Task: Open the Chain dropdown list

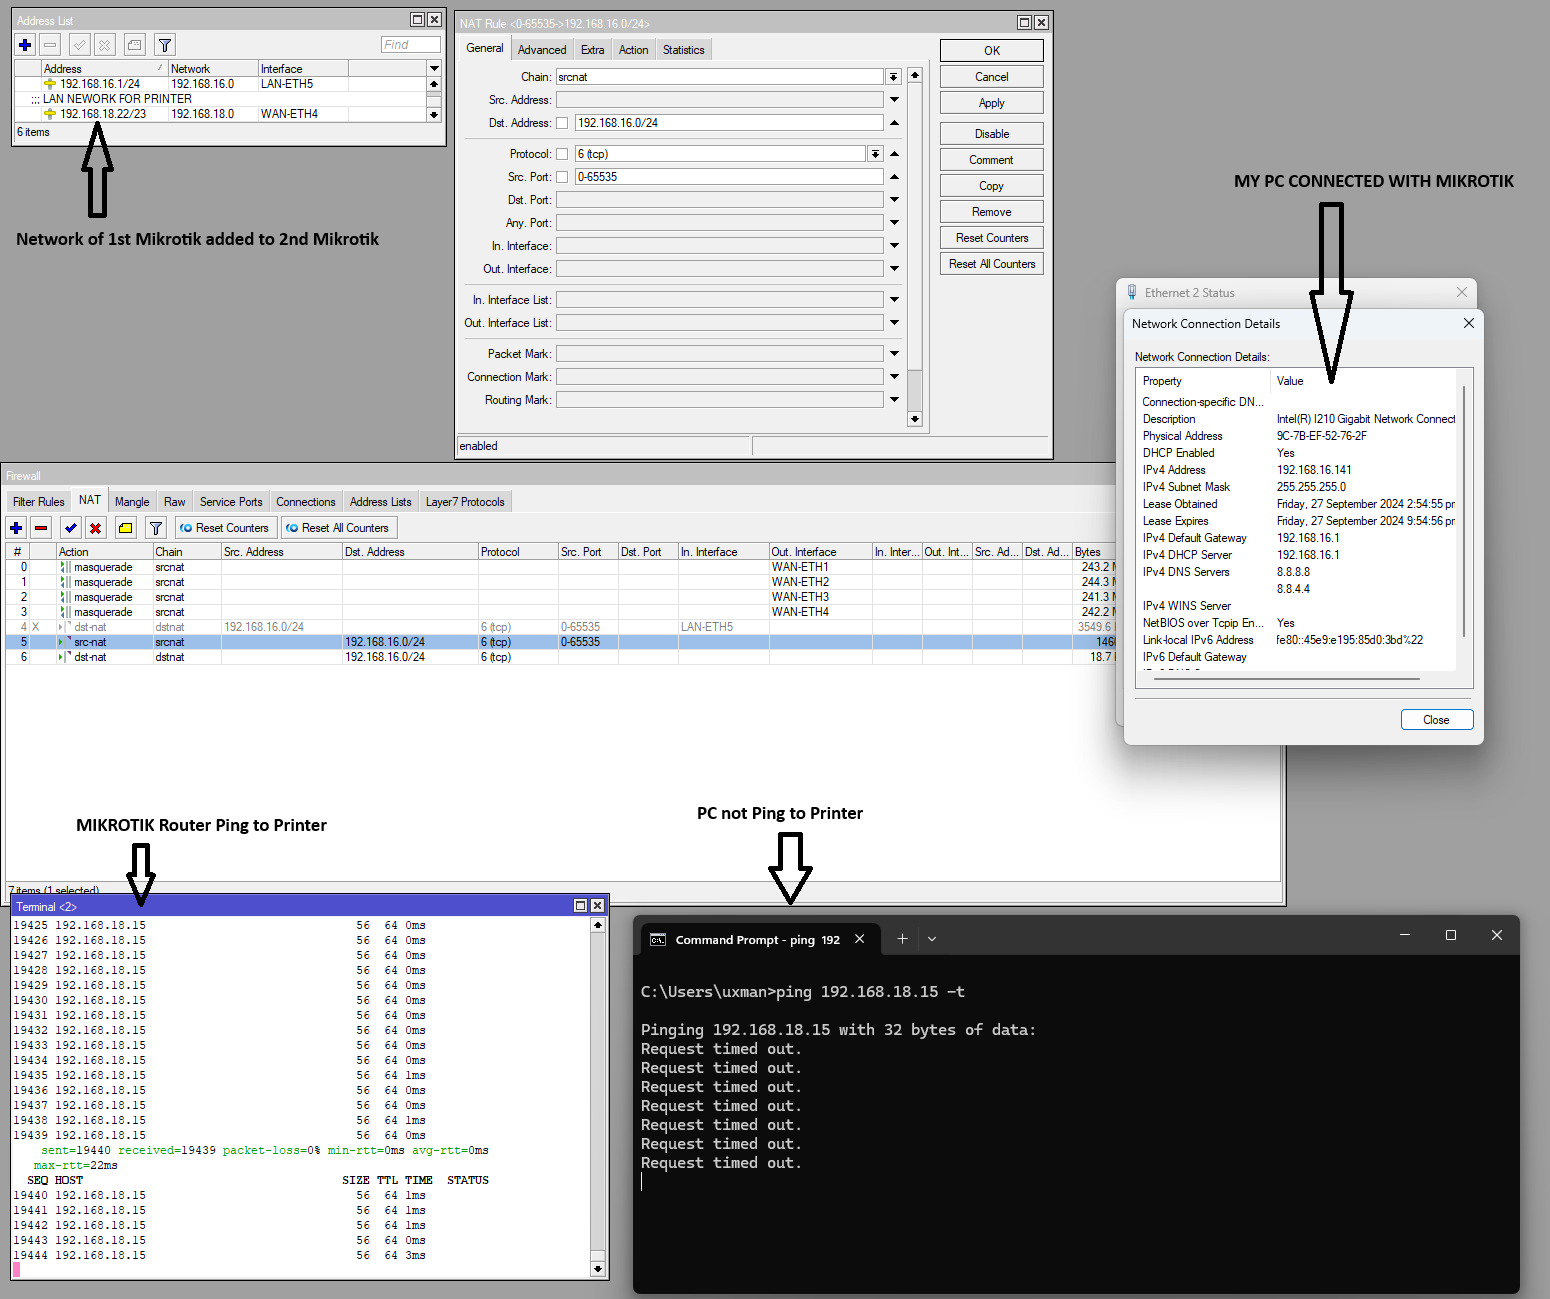Action: pos(893,77)
